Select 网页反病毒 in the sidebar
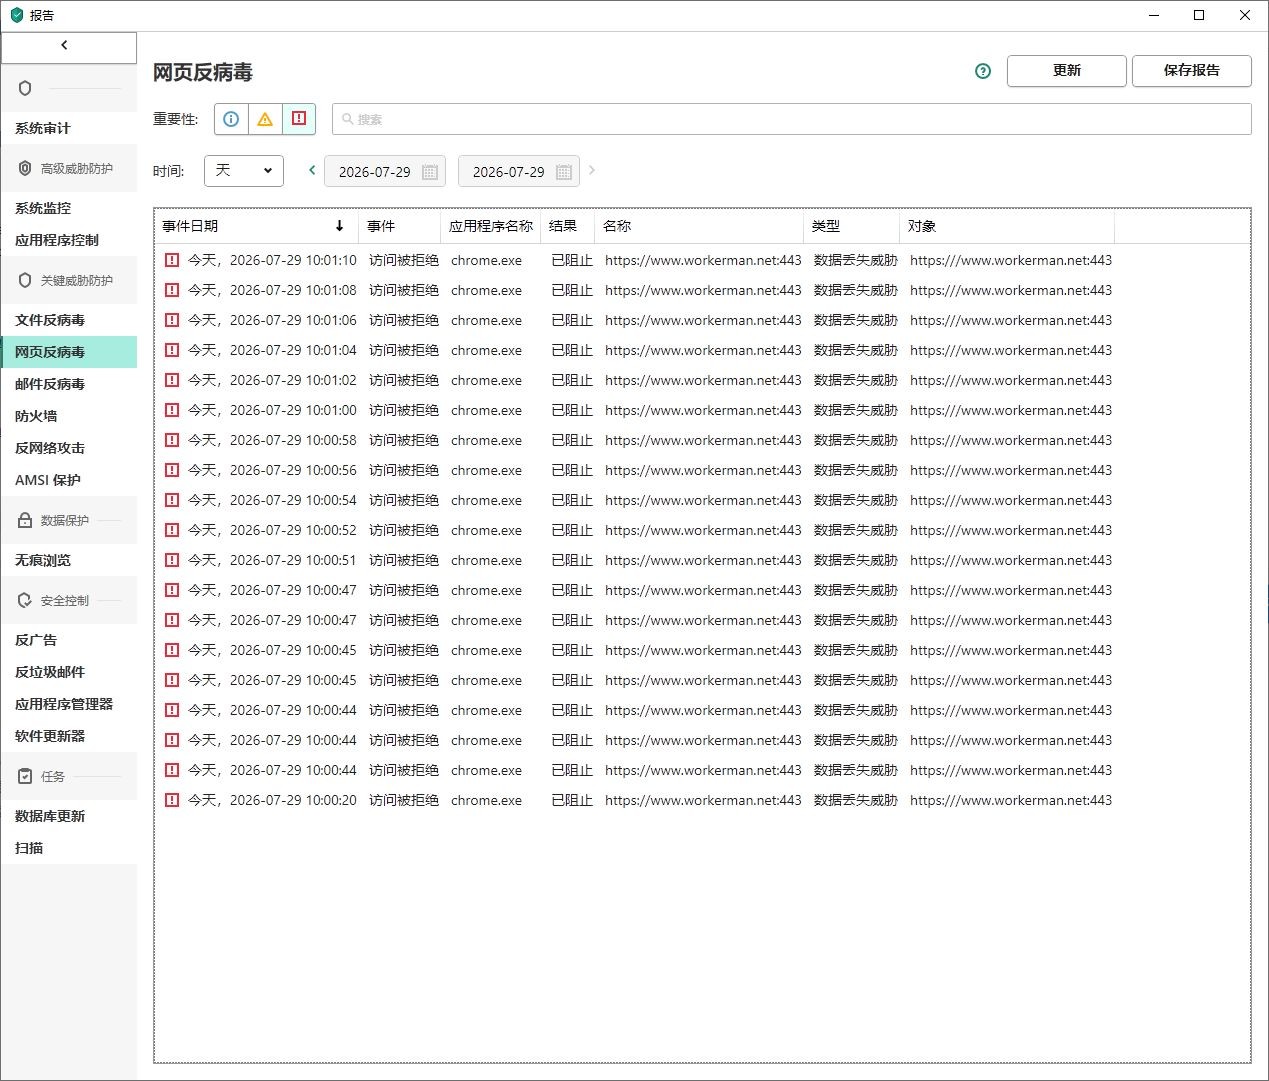The height and width of the screenshot is (1081, 1269). (69, 352)
